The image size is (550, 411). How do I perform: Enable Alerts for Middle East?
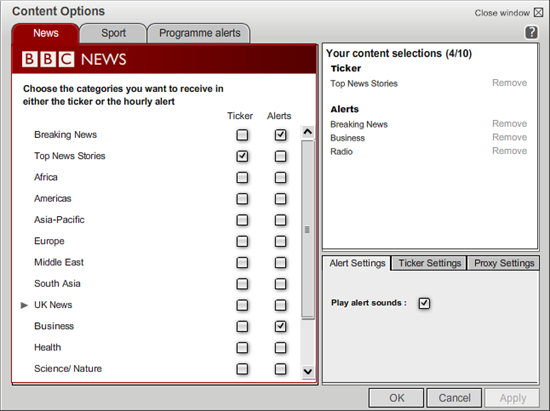coord(280,263)
